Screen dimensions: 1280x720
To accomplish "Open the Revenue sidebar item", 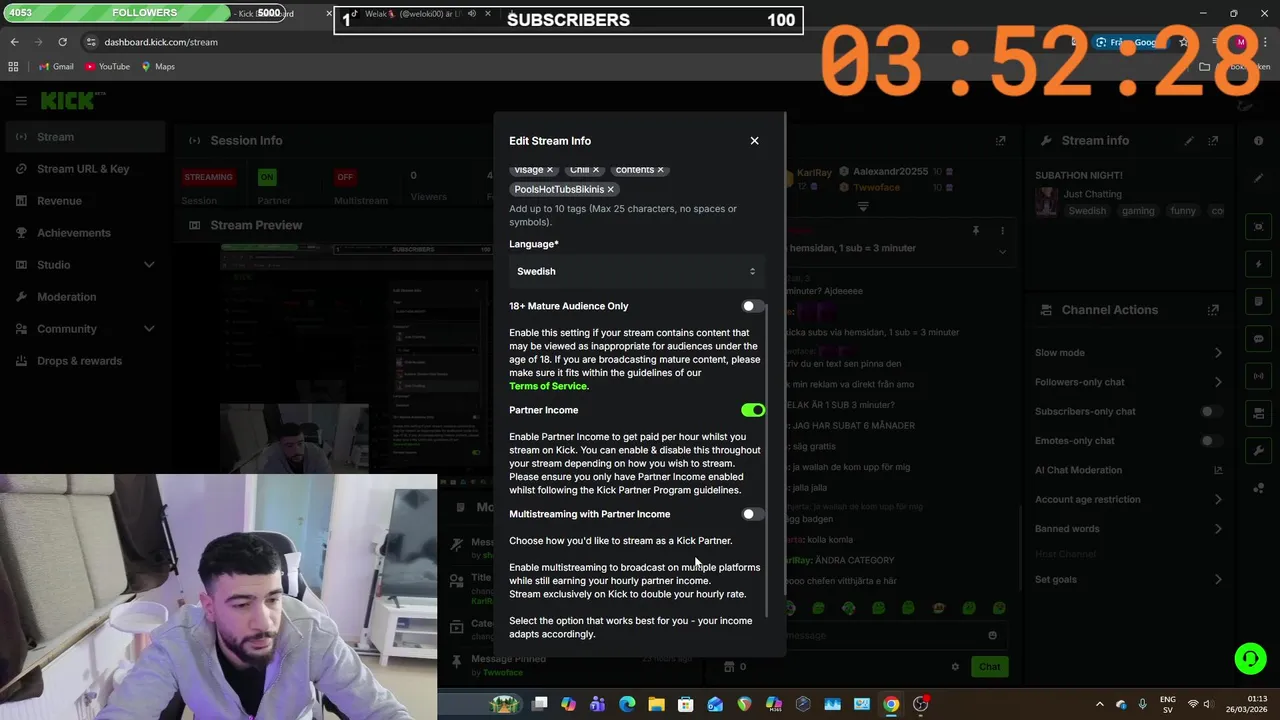I will [x=85, y=201].
